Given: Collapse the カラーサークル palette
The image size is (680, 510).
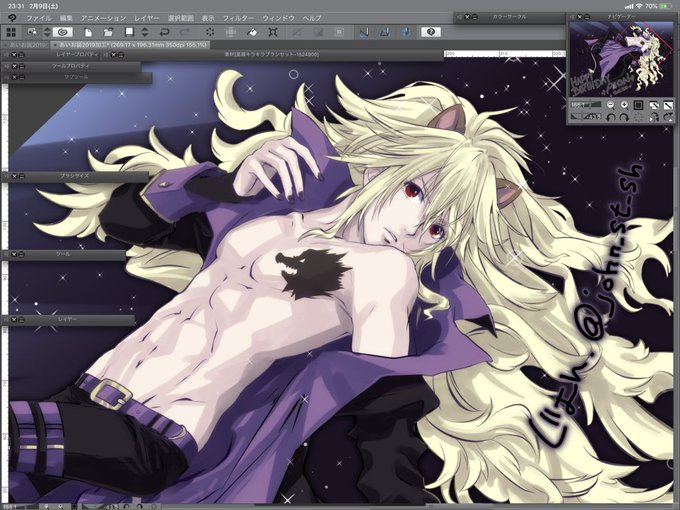Looking at the screenshot, I should [x=475, y=17].
